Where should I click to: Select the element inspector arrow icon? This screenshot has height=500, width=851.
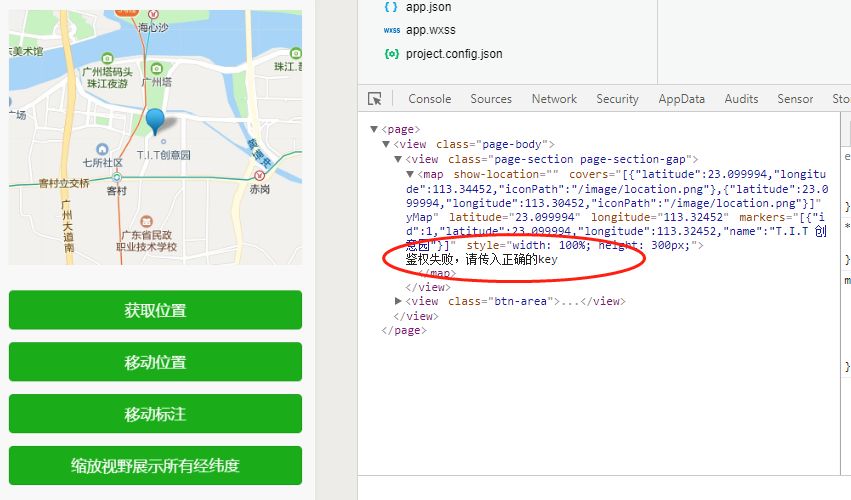click(374, 99)
